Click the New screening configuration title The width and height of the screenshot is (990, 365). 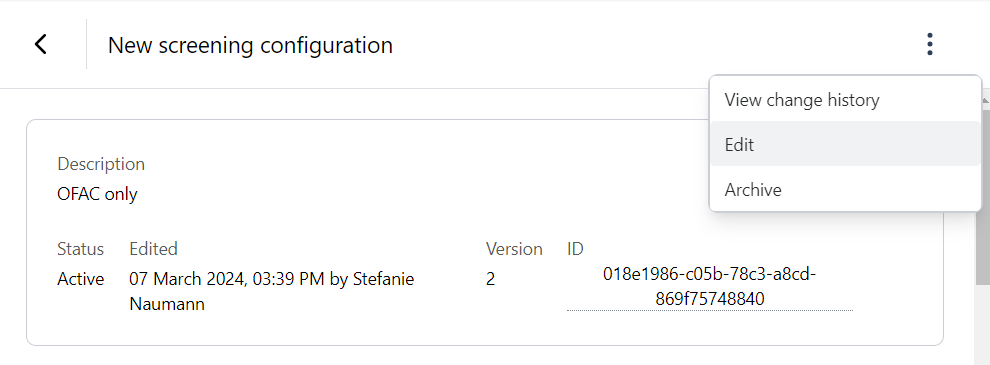(250, 45)
